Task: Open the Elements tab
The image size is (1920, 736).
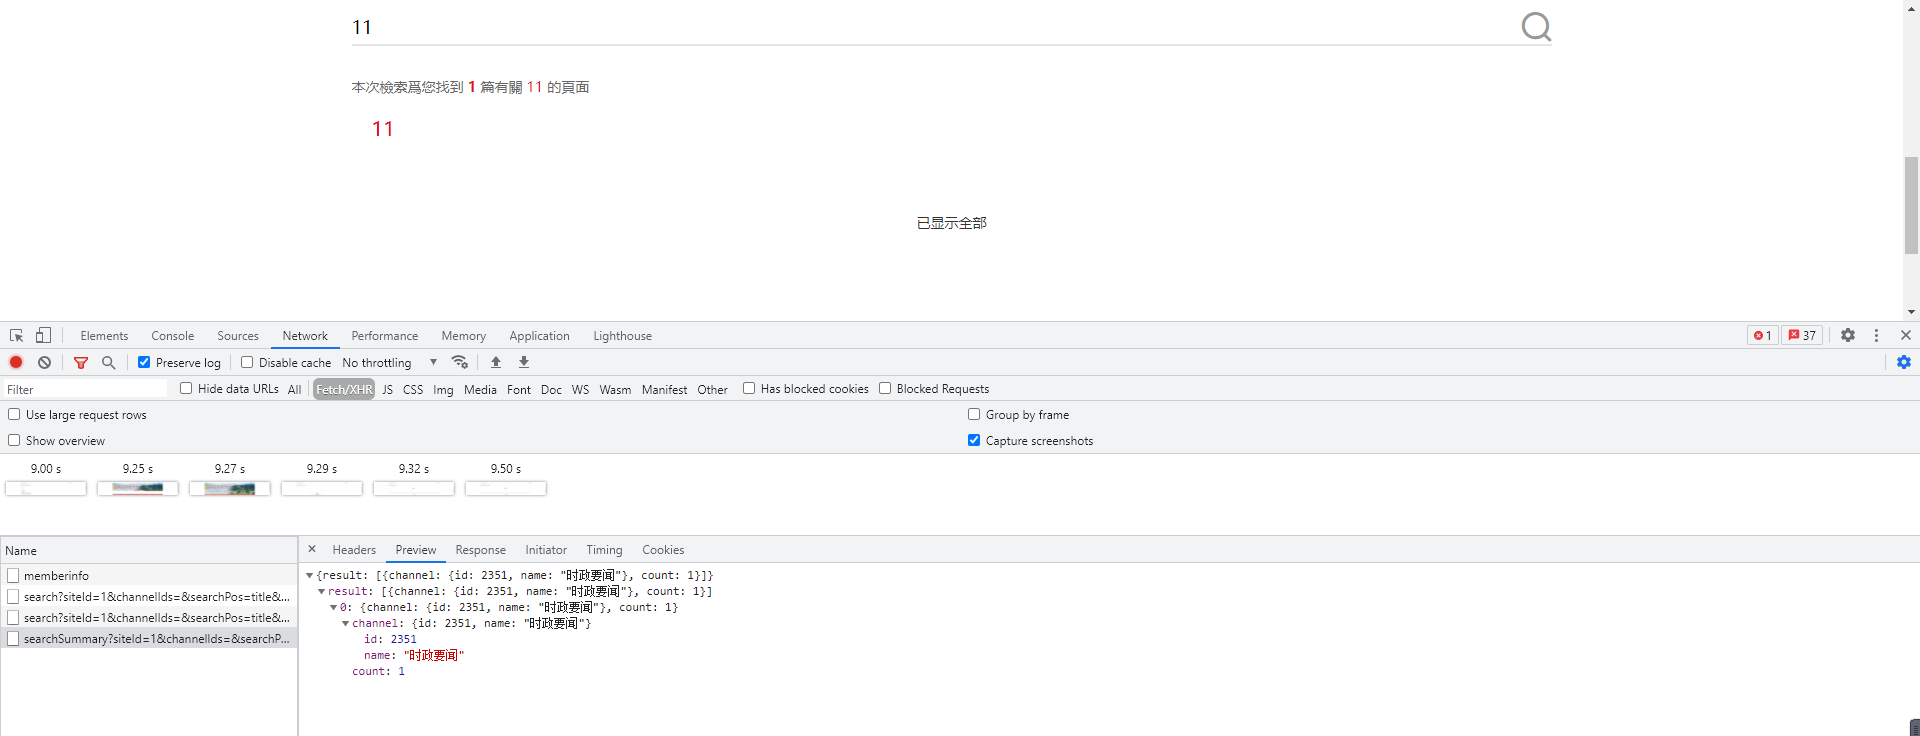Action: (104, 336)
